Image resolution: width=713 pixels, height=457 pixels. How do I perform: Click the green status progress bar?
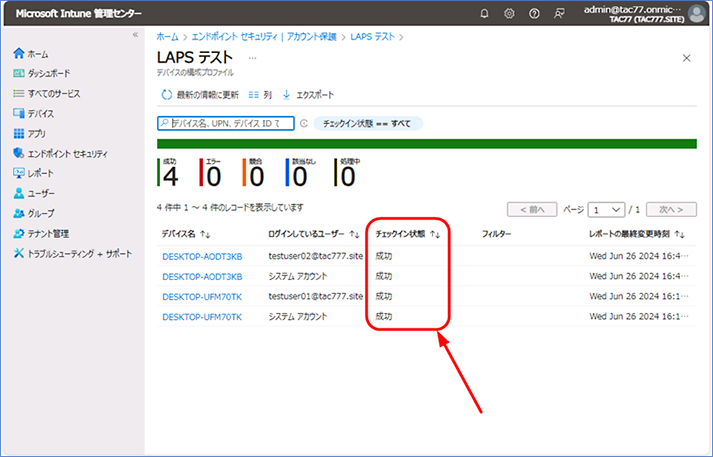click(427, 144)
